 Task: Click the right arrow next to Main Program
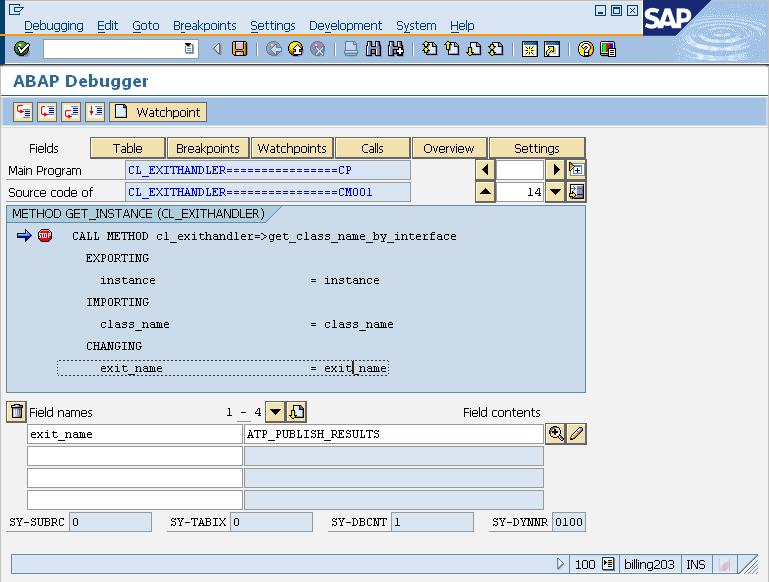click(556, 170)
